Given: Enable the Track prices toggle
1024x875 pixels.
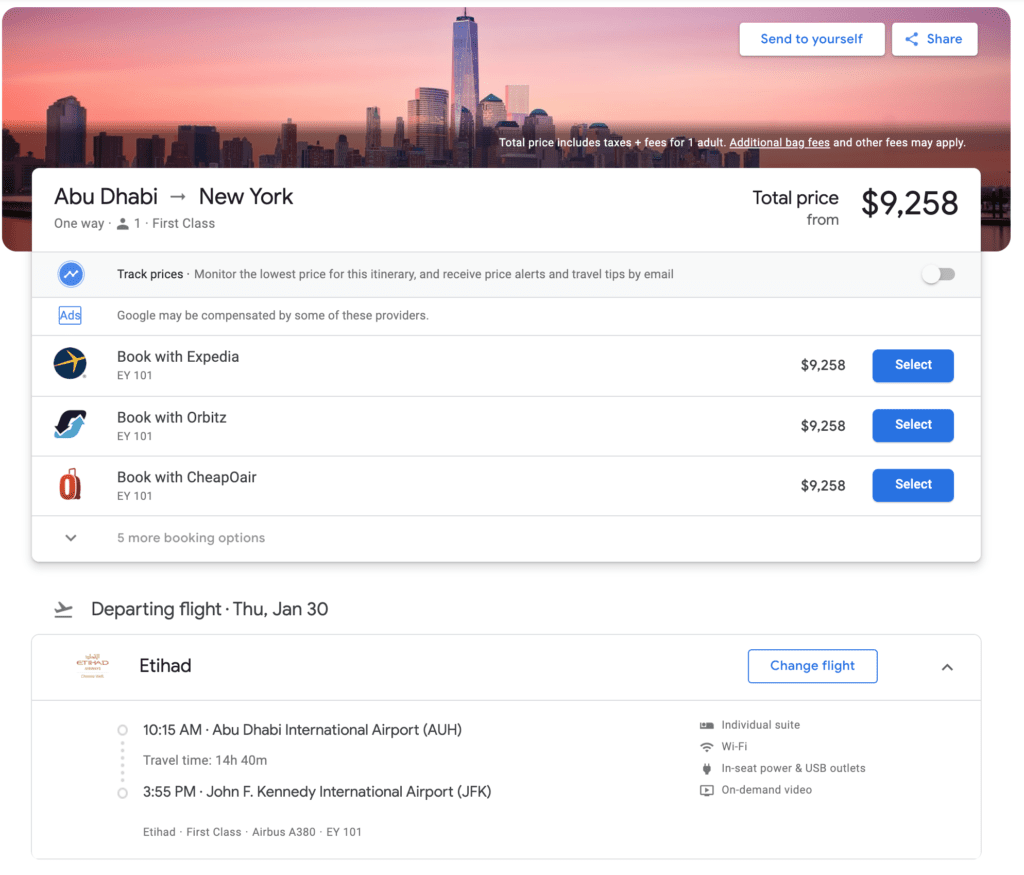Looking at the screenshot, I should (938, 274).
